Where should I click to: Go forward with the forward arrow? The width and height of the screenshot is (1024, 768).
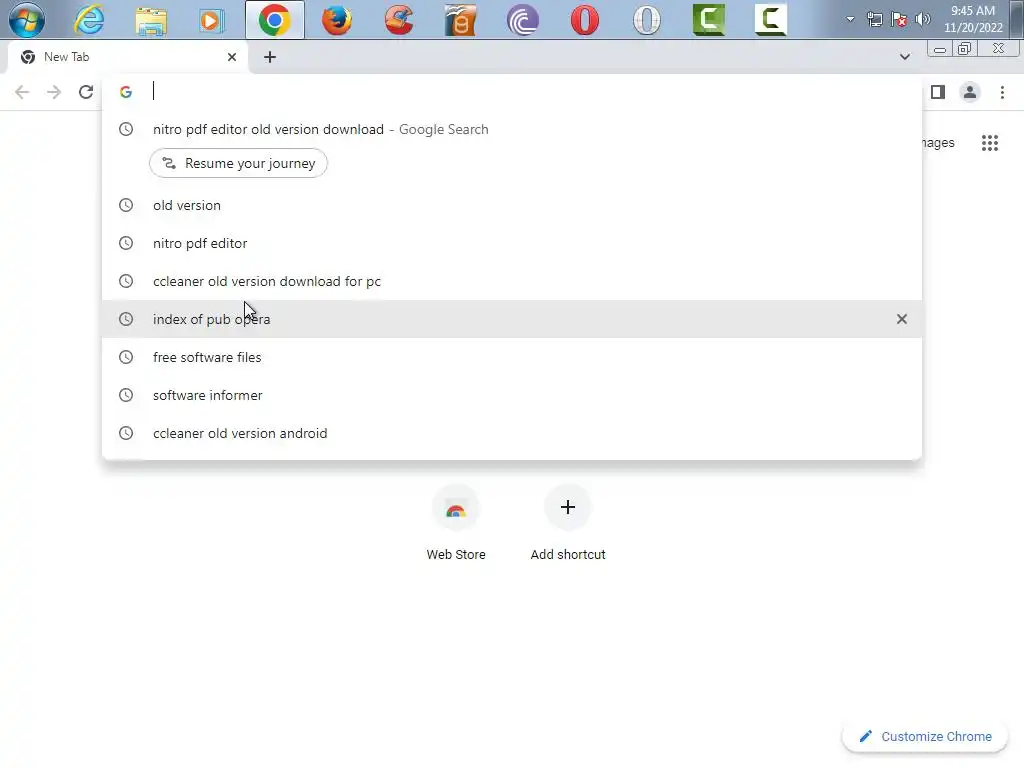[54, 92]
